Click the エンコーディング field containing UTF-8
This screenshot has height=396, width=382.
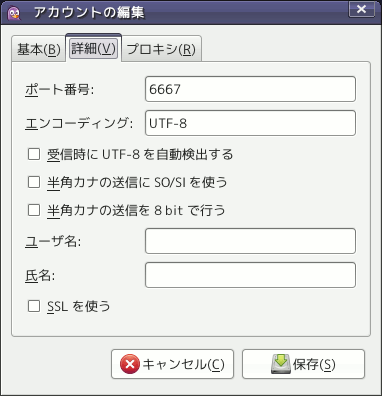[250, 123]
